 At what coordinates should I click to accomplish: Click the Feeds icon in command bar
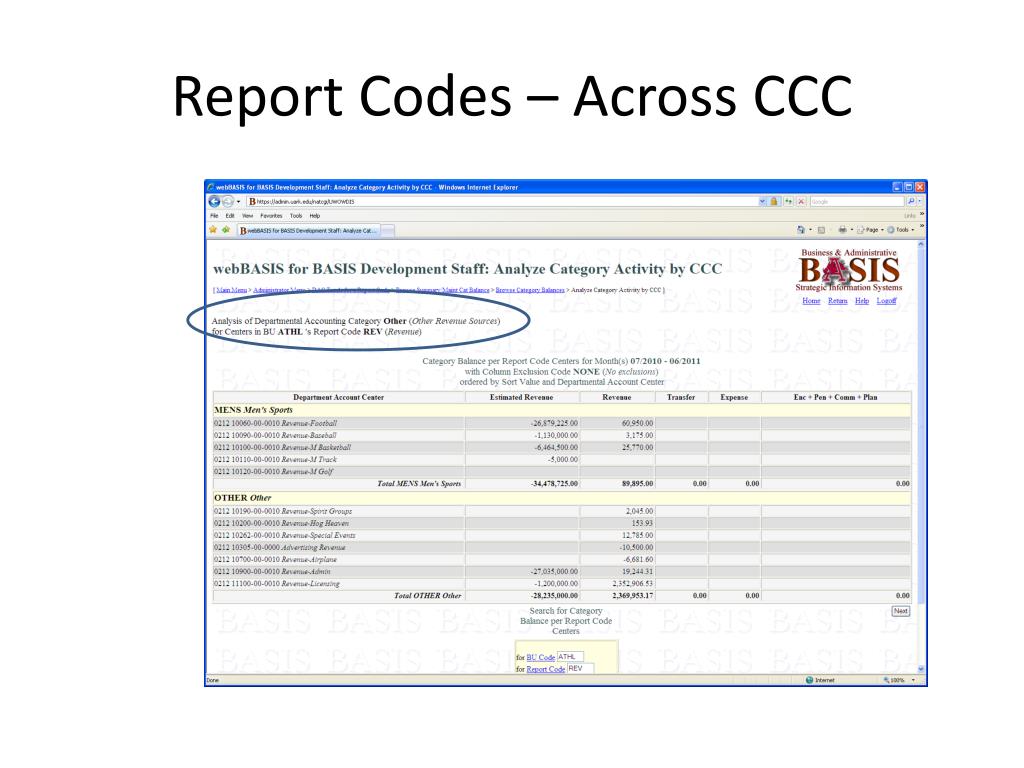(822, 230)
